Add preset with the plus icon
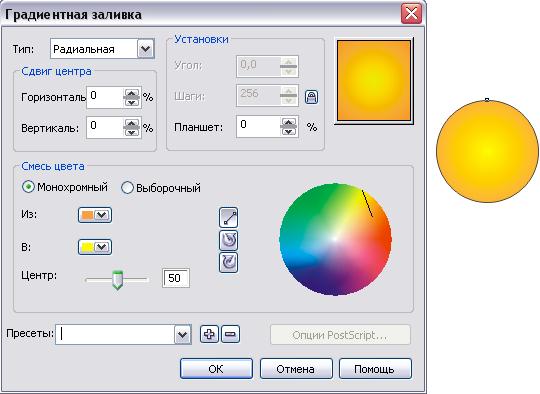 pos(209,334)
